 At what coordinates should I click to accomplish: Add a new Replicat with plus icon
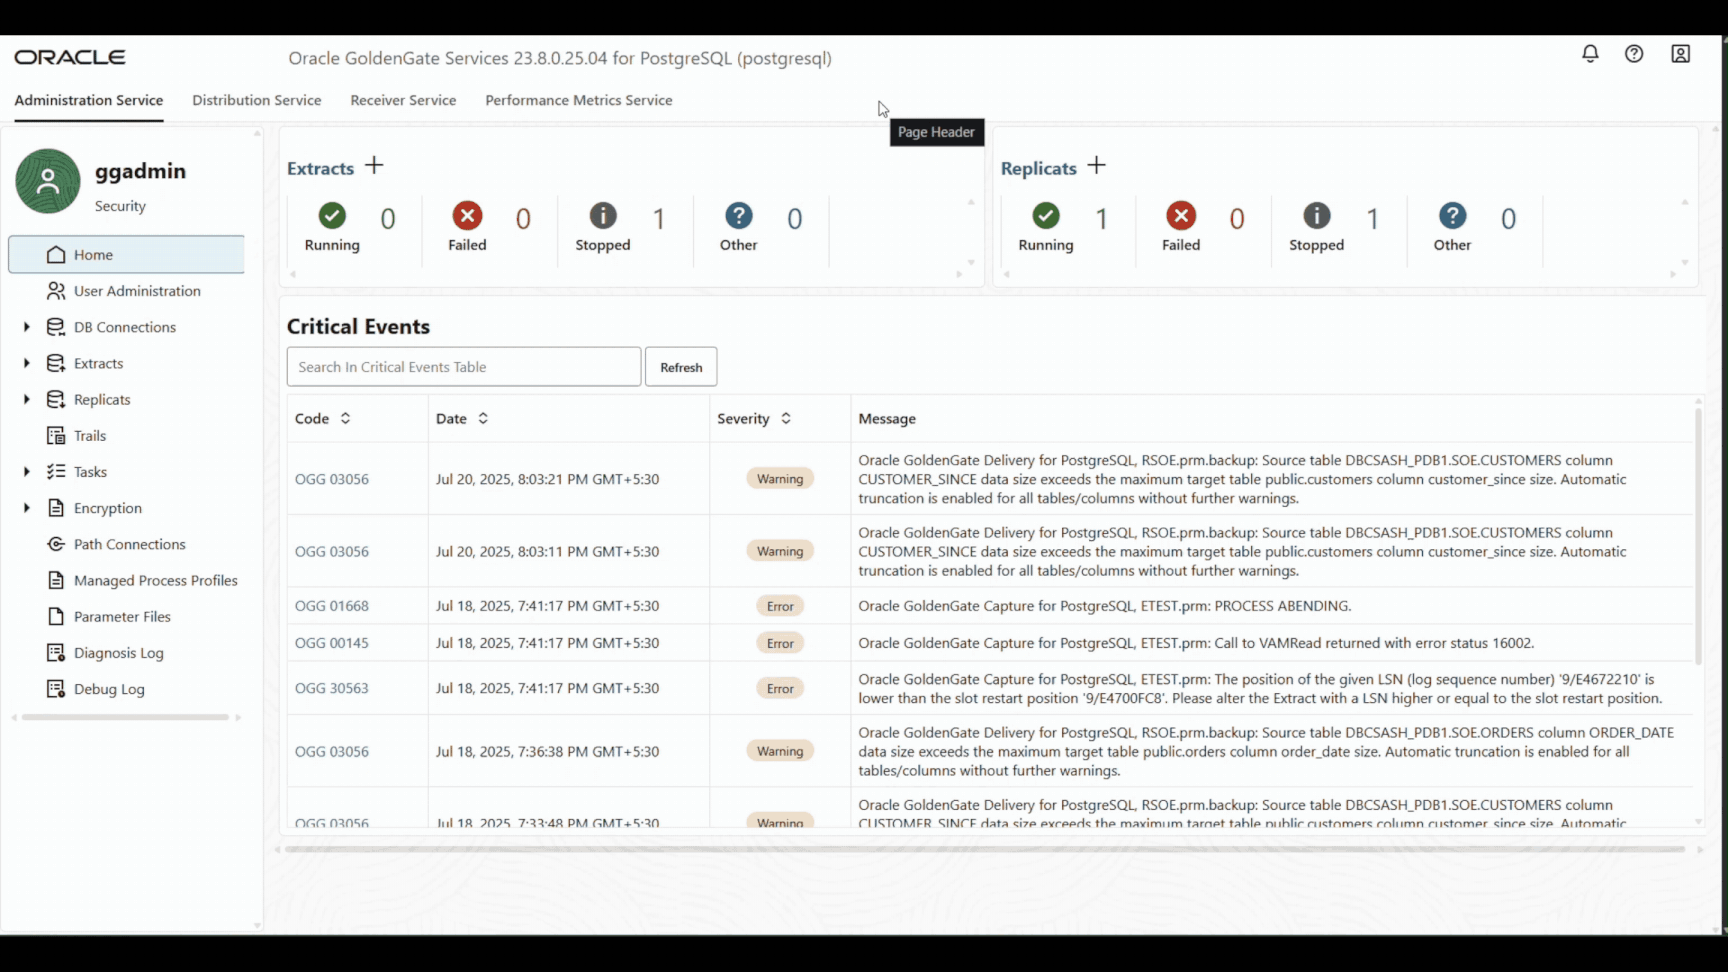coord(1096,165)
